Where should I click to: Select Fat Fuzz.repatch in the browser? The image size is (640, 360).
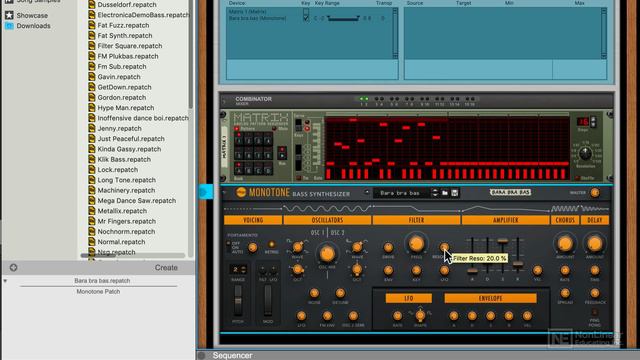click(x=123, y=25)
